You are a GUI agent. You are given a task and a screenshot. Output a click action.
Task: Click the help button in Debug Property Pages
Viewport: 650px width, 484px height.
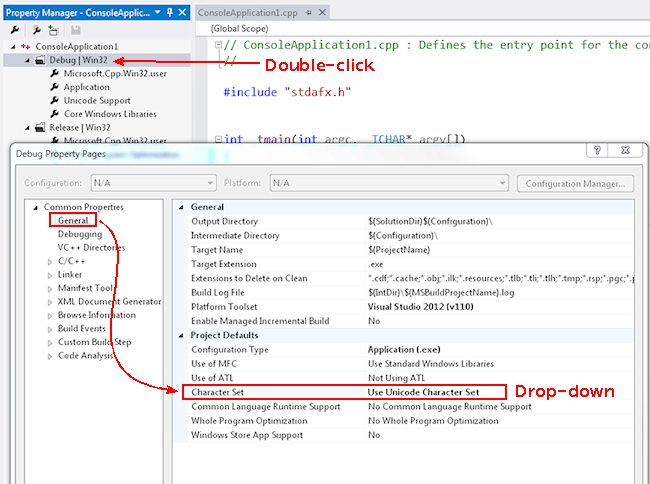597,150
